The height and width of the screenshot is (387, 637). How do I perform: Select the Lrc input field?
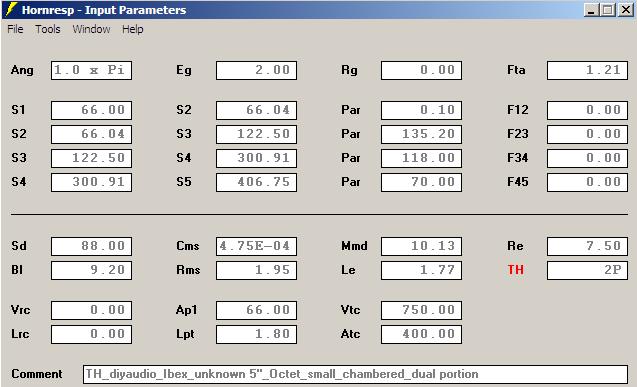91,334
